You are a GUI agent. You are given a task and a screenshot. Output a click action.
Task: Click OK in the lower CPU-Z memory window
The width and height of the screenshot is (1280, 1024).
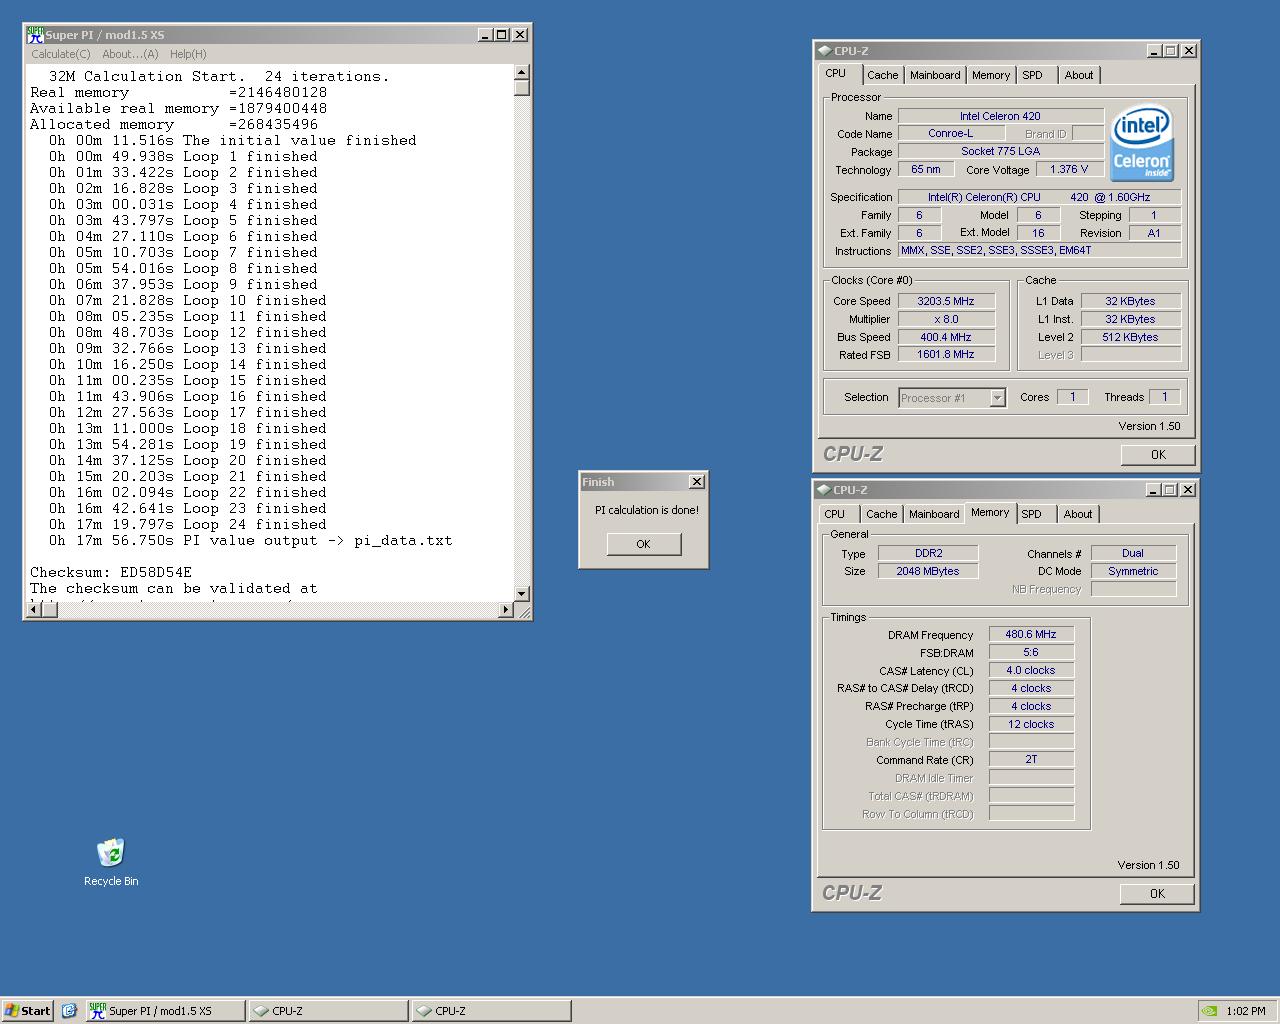1157,894
